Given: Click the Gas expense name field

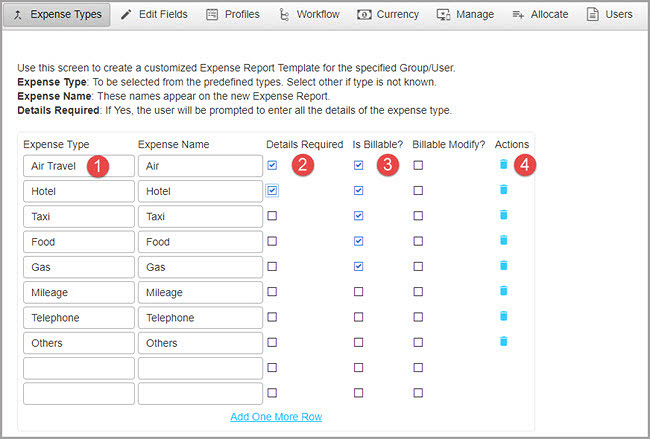Looking at the screenshot, I should click(200, 267).
